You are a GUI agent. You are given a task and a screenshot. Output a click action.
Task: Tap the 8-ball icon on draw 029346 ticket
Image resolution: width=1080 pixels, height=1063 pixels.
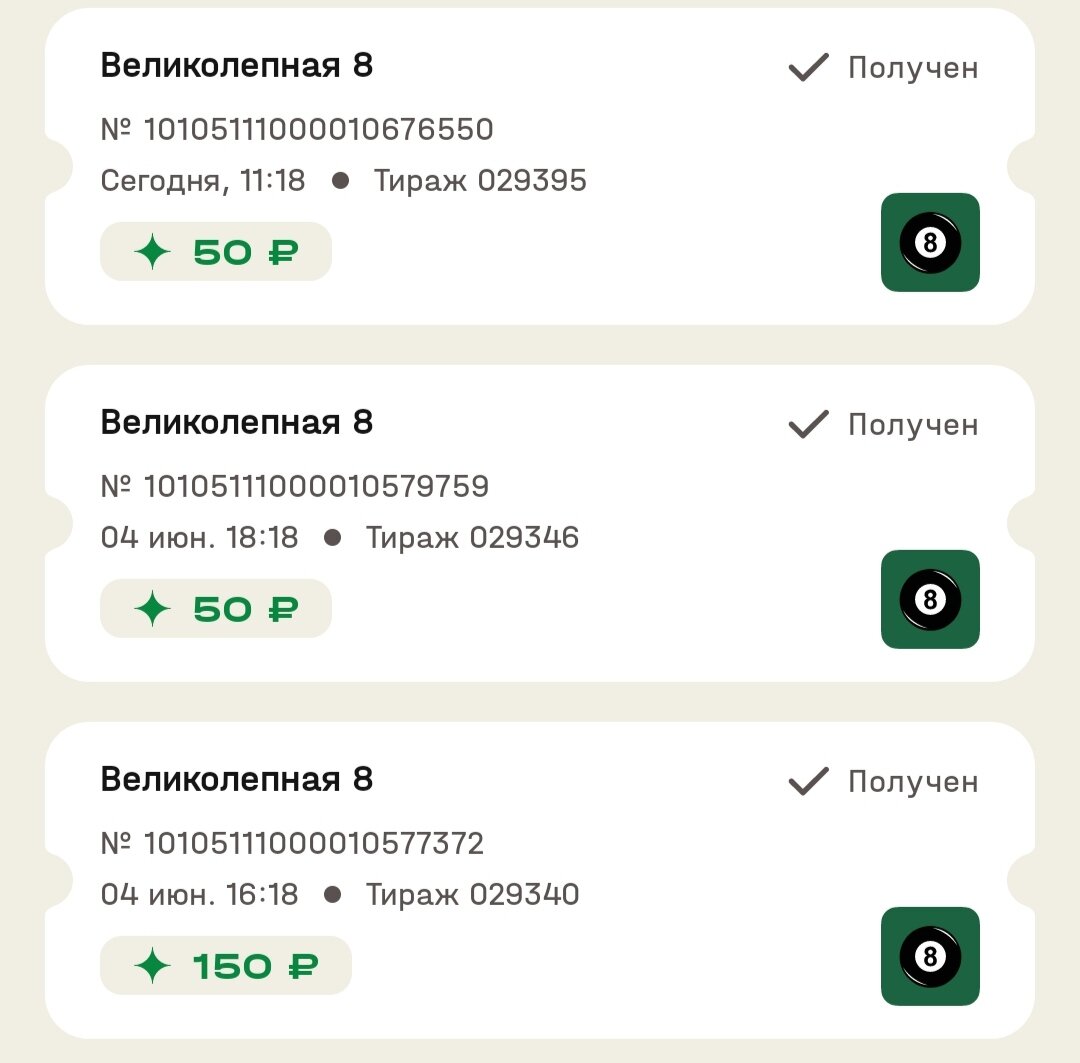(x=930, y=600)
